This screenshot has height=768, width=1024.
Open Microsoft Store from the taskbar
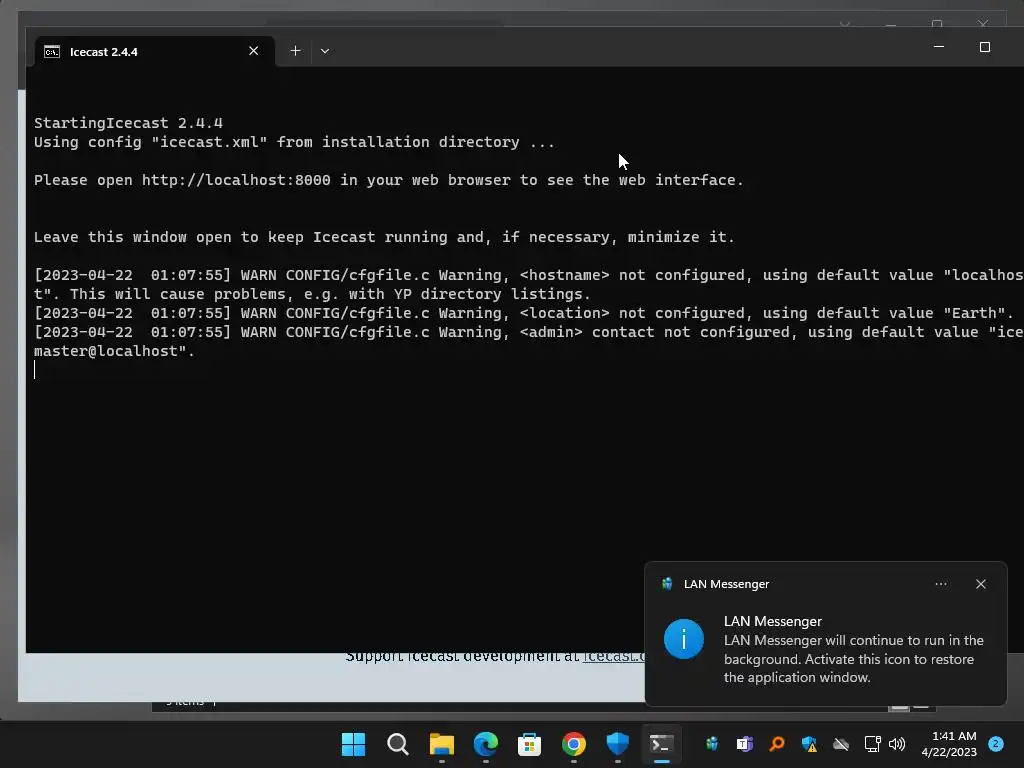530,744
